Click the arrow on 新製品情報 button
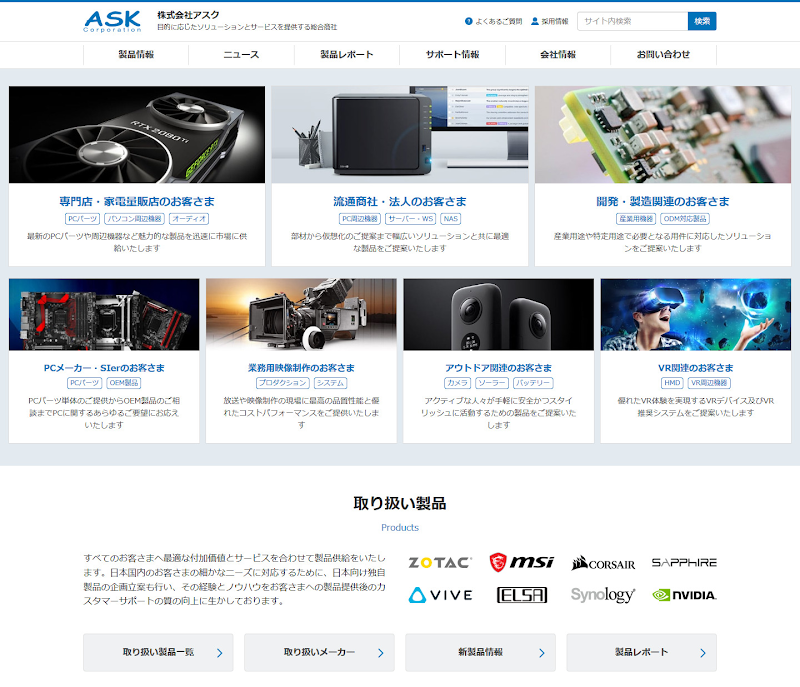Viewport: 800px width, 687px height. pyautogui.click(x=542, y=653)
